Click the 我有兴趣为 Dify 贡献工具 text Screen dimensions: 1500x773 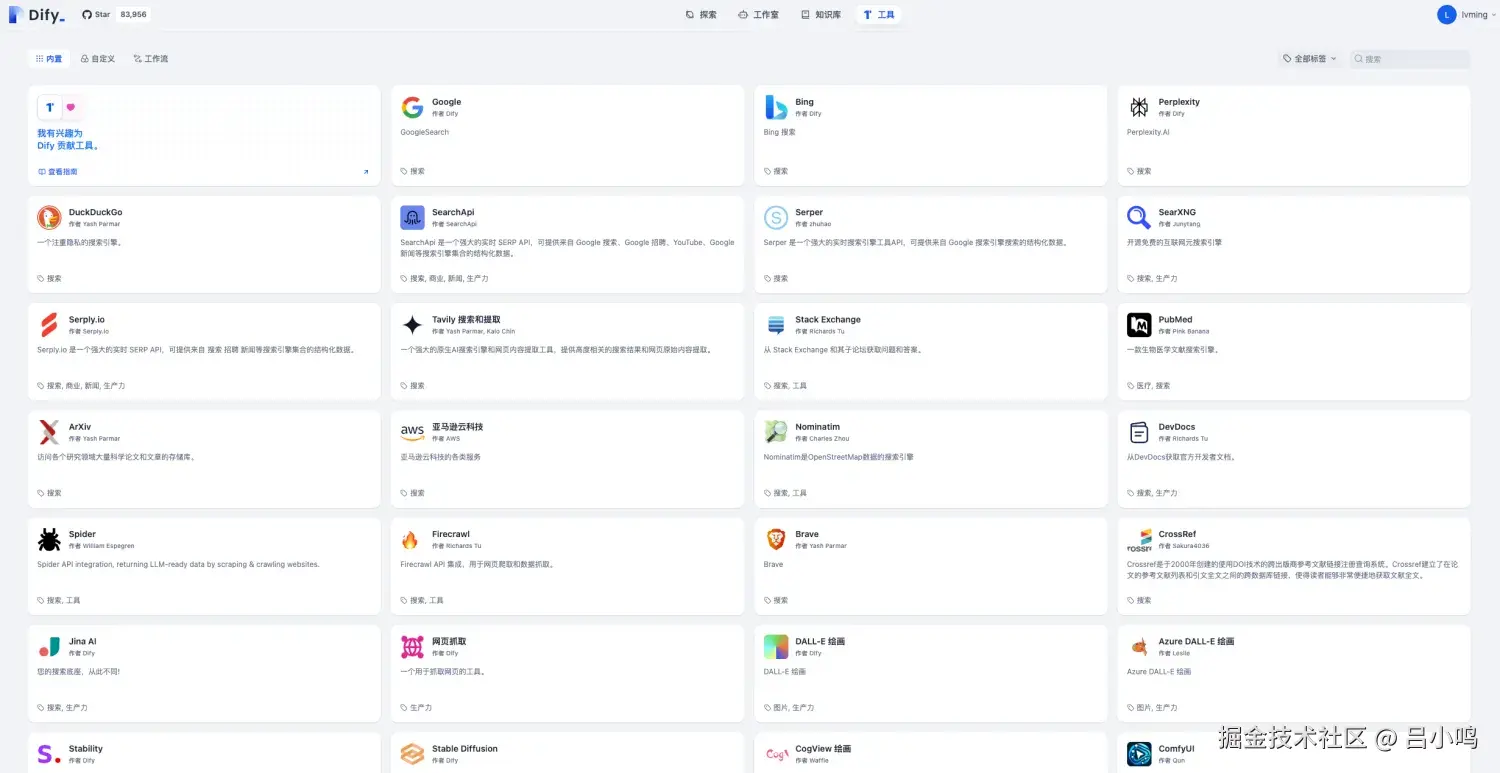[x=68, y=139]
